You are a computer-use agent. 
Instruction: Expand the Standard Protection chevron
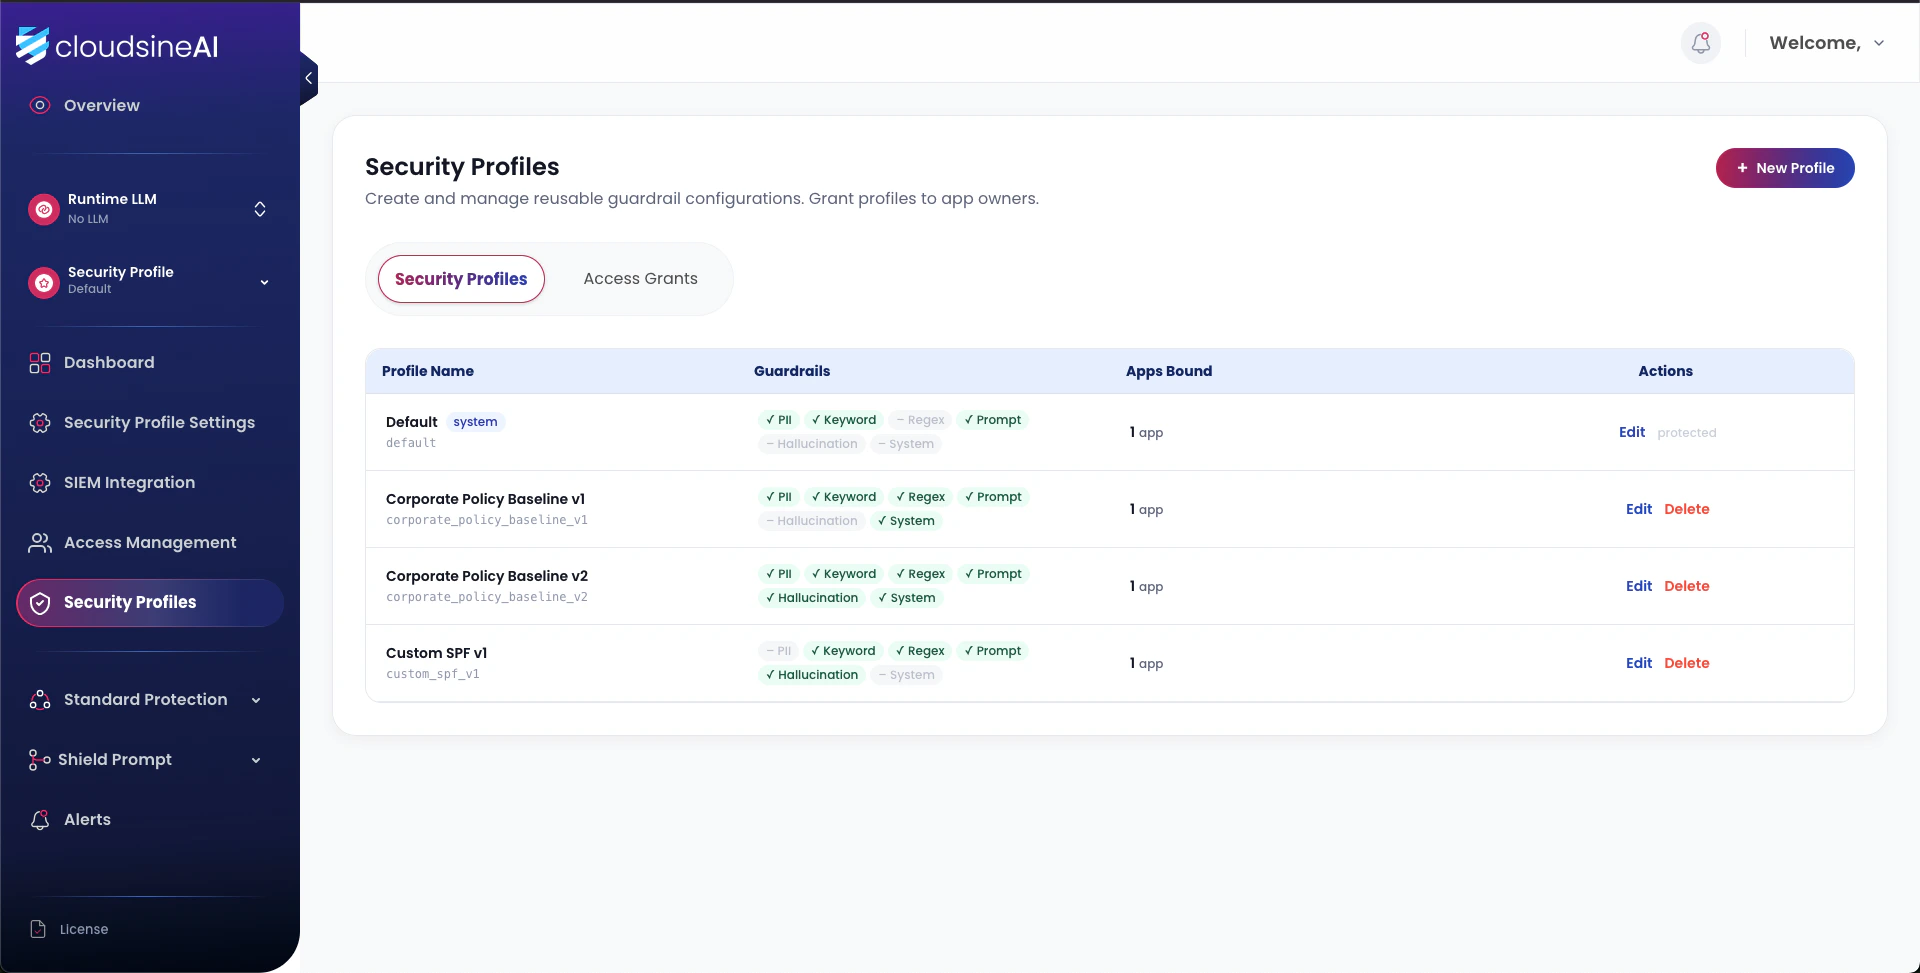256,700
